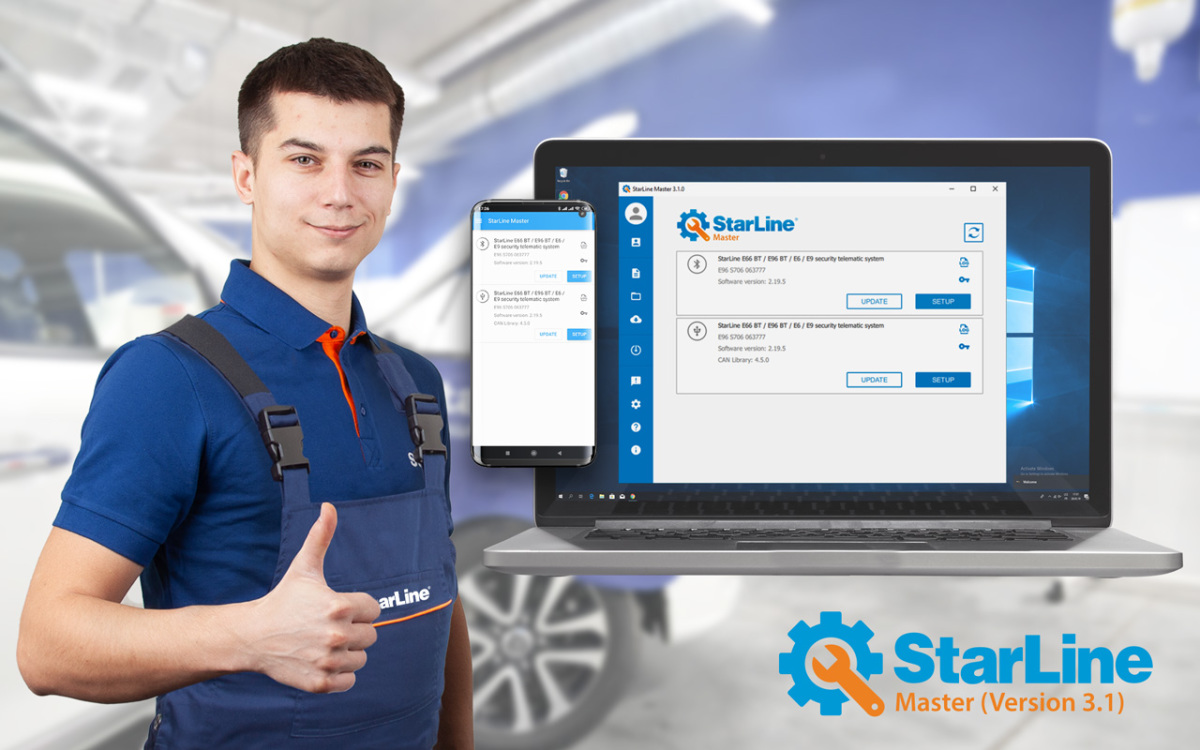Click UPDATE in the laptop USB device card
The height and width of the screenshot is (750, 1200).
point(874,380)
